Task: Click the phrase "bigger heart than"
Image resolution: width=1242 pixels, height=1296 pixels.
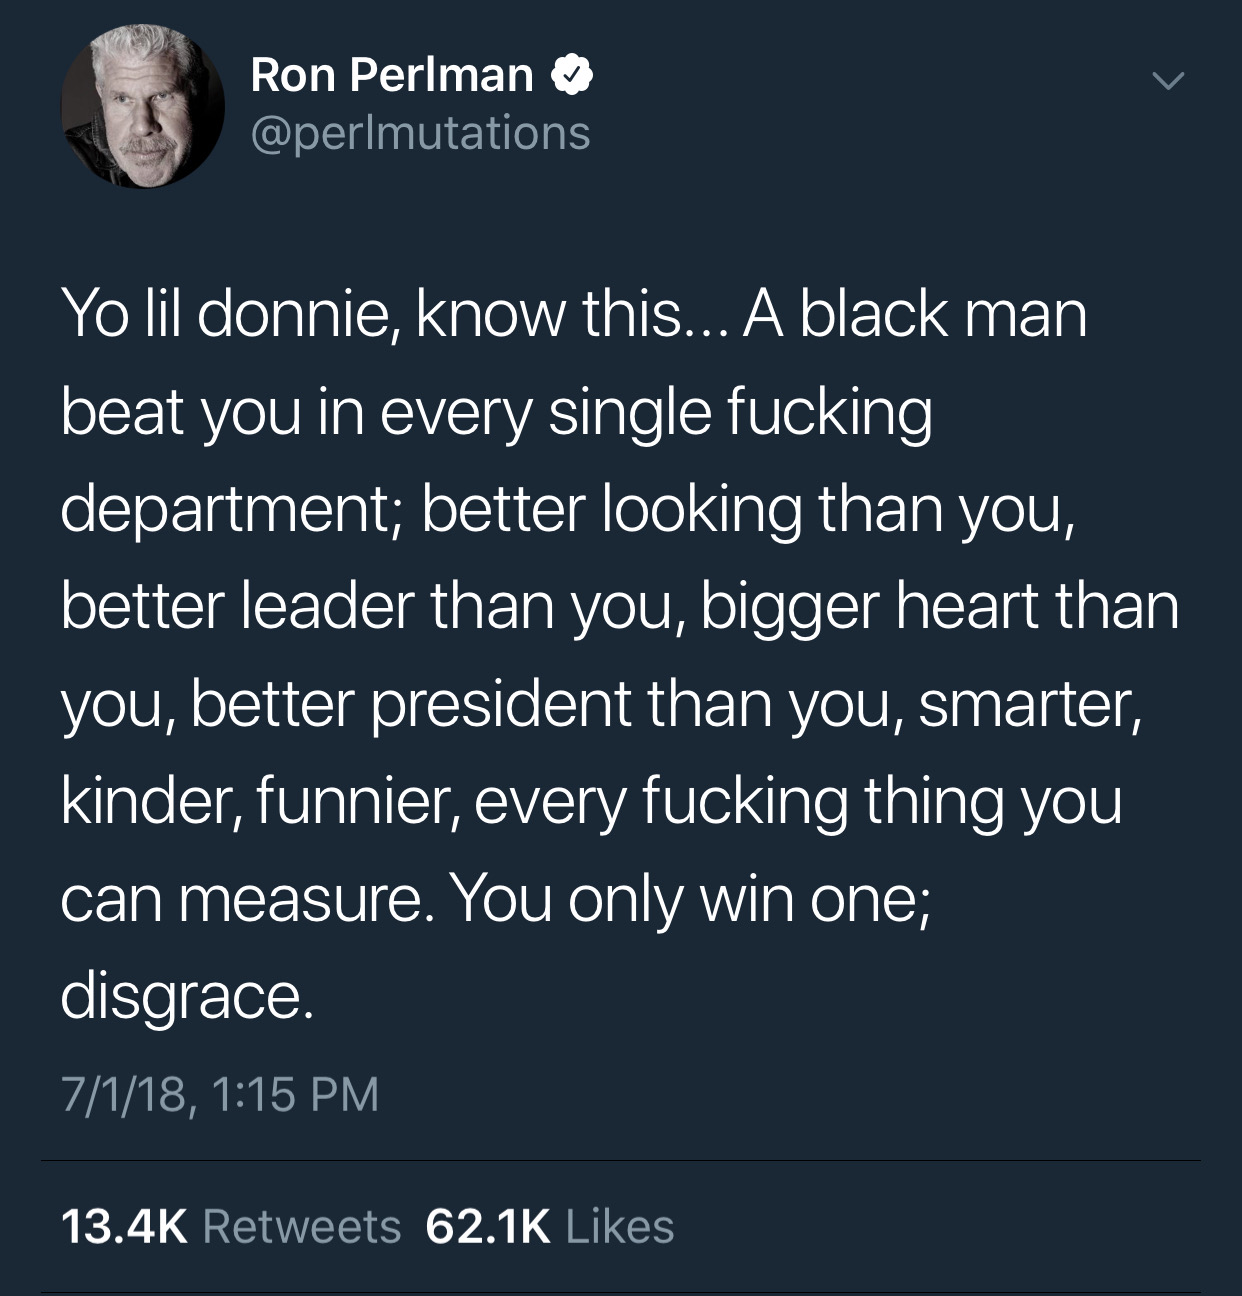Action: click(x=939, y=607)
